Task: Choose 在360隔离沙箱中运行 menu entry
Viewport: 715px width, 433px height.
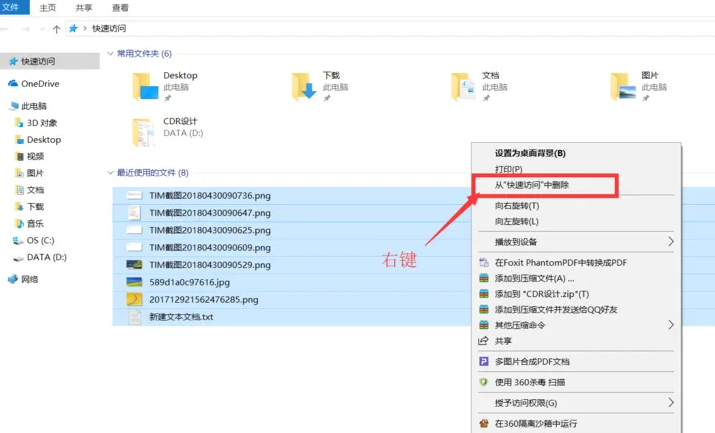Action: 536,423
